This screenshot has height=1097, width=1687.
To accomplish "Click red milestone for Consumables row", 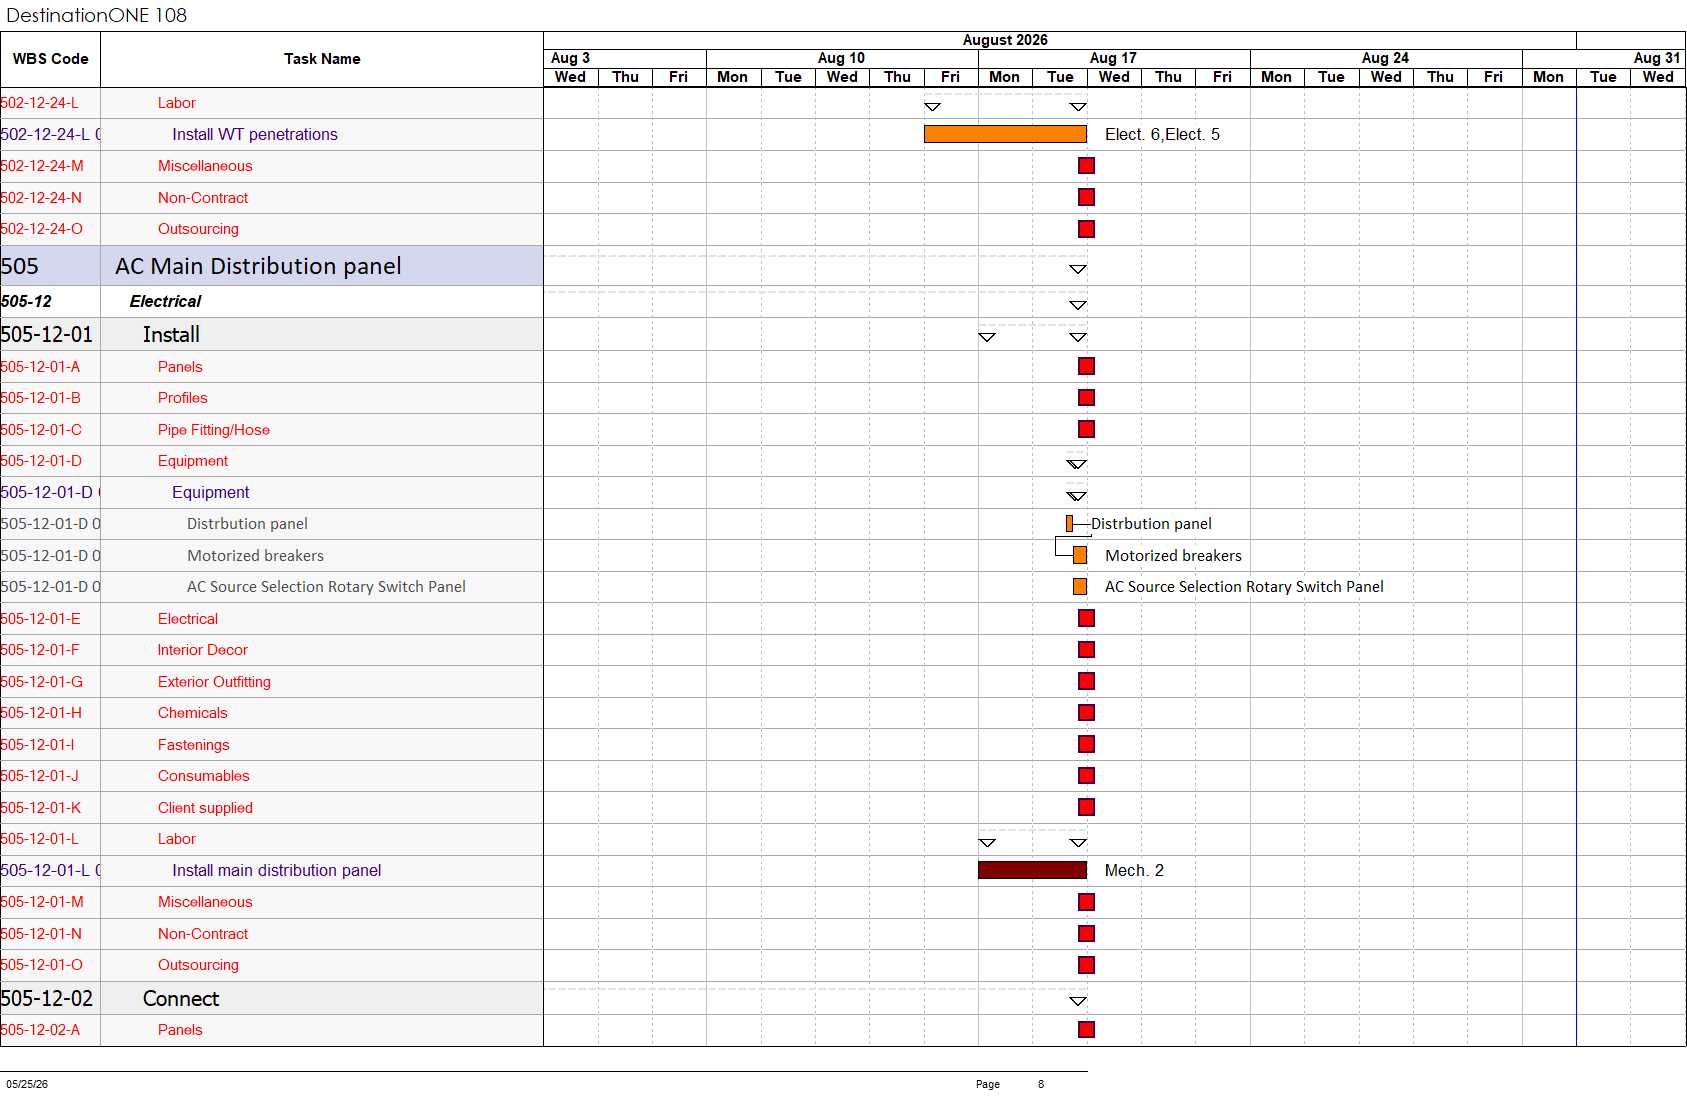I will (x=1086, y=776).
